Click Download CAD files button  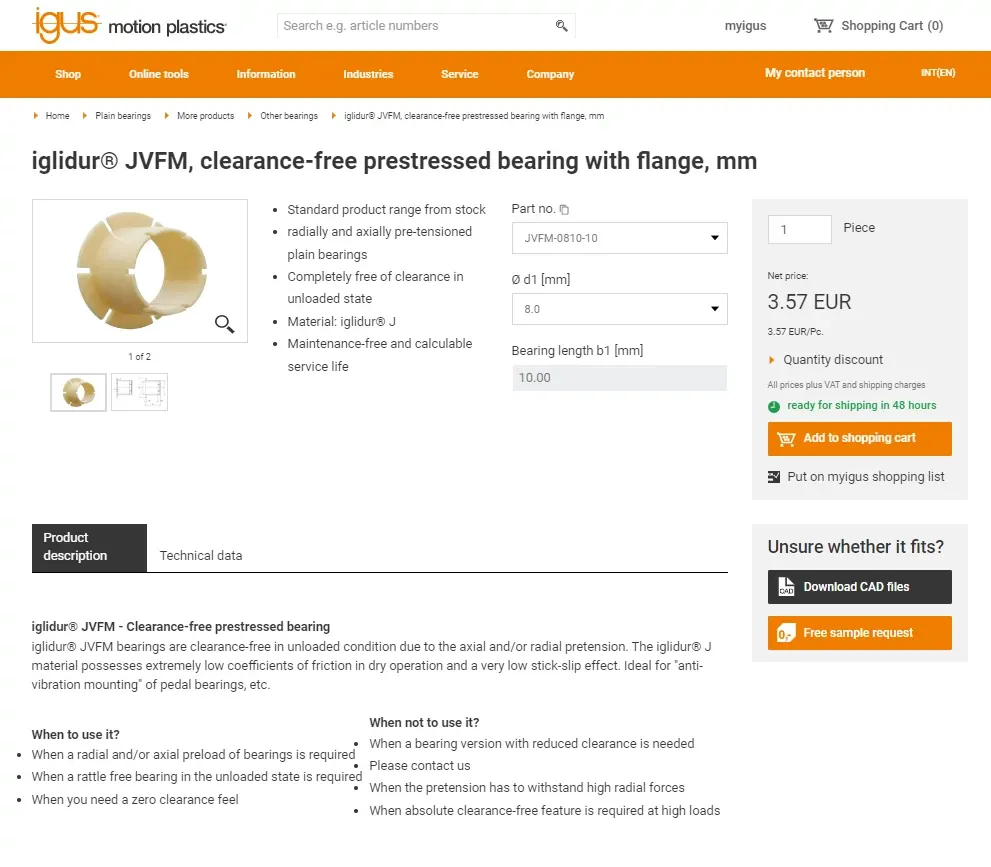tap(859, 587)
